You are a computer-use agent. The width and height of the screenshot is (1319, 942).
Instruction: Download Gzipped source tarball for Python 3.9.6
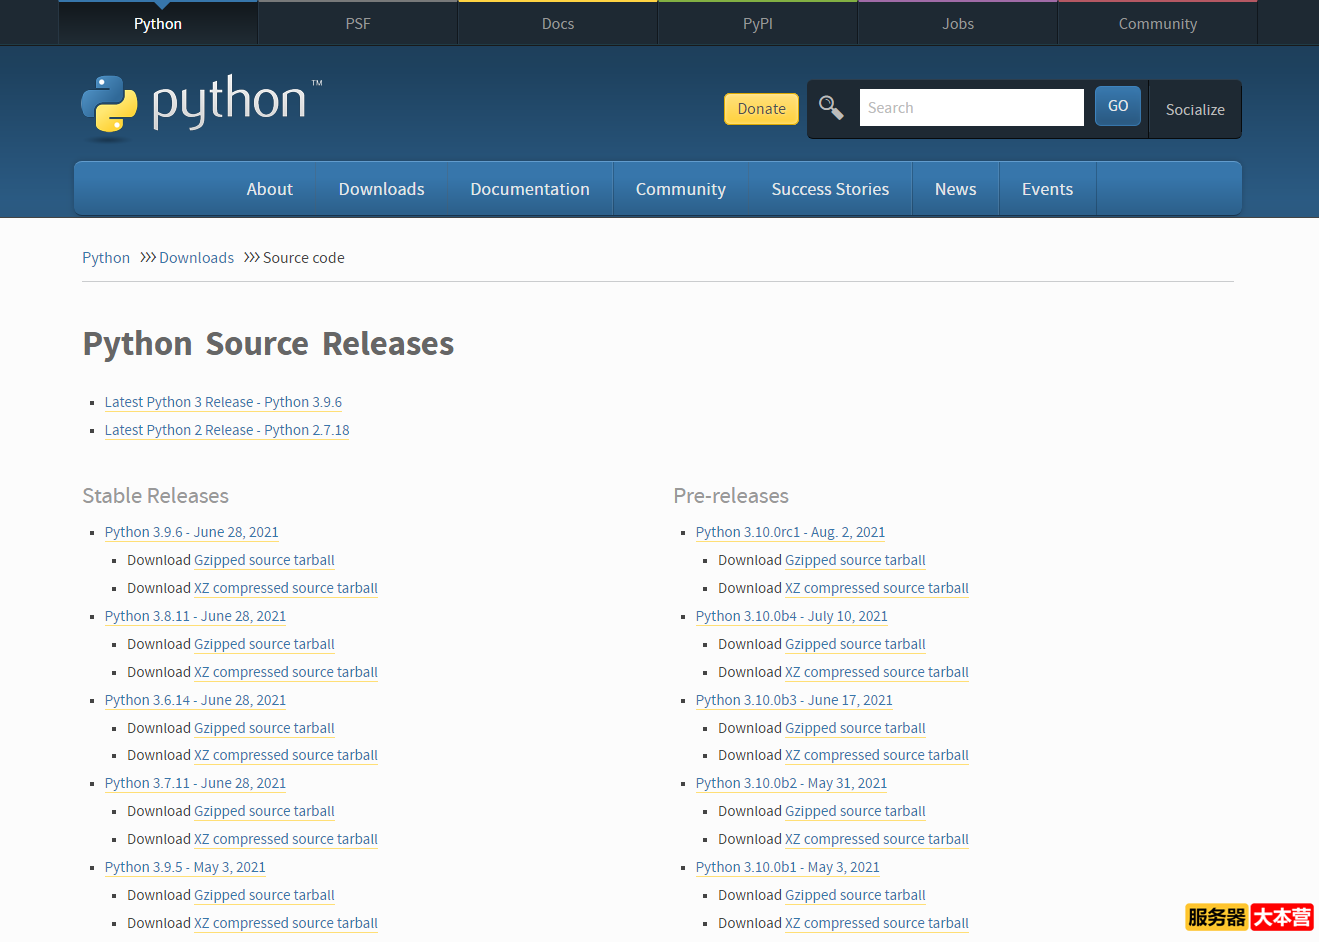(264, 560)
